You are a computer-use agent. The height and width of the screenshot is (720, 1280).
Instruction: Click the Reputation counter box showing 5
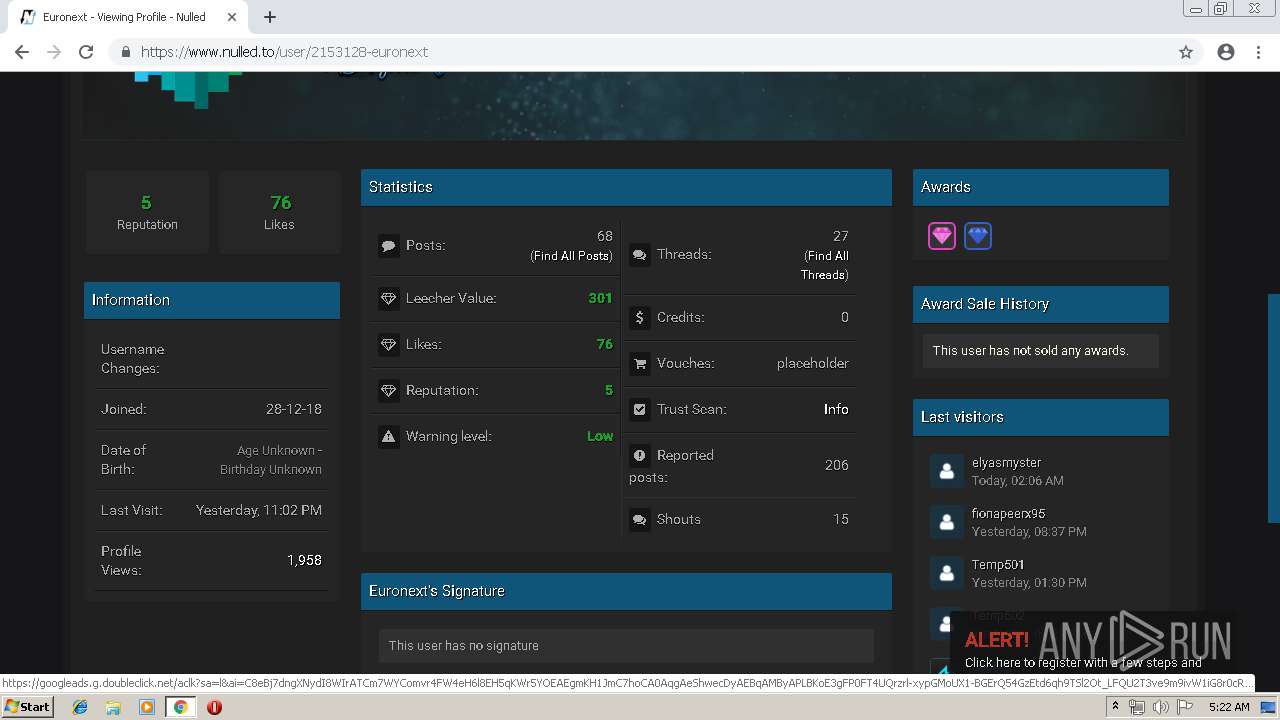tap(147, 211)
